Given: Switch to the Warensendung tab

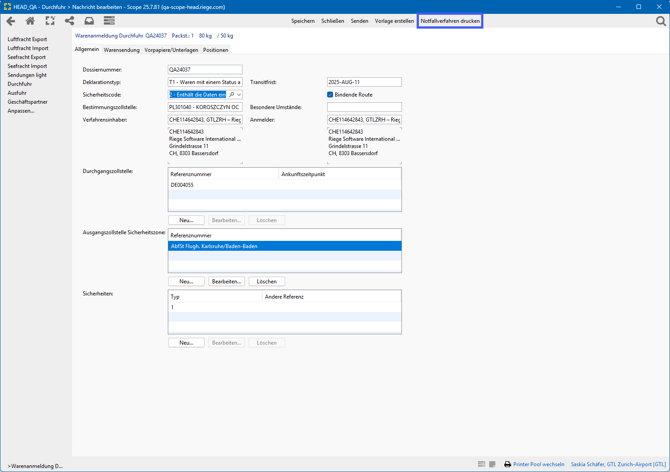Looking at the screenshot, I should (122, 50).
